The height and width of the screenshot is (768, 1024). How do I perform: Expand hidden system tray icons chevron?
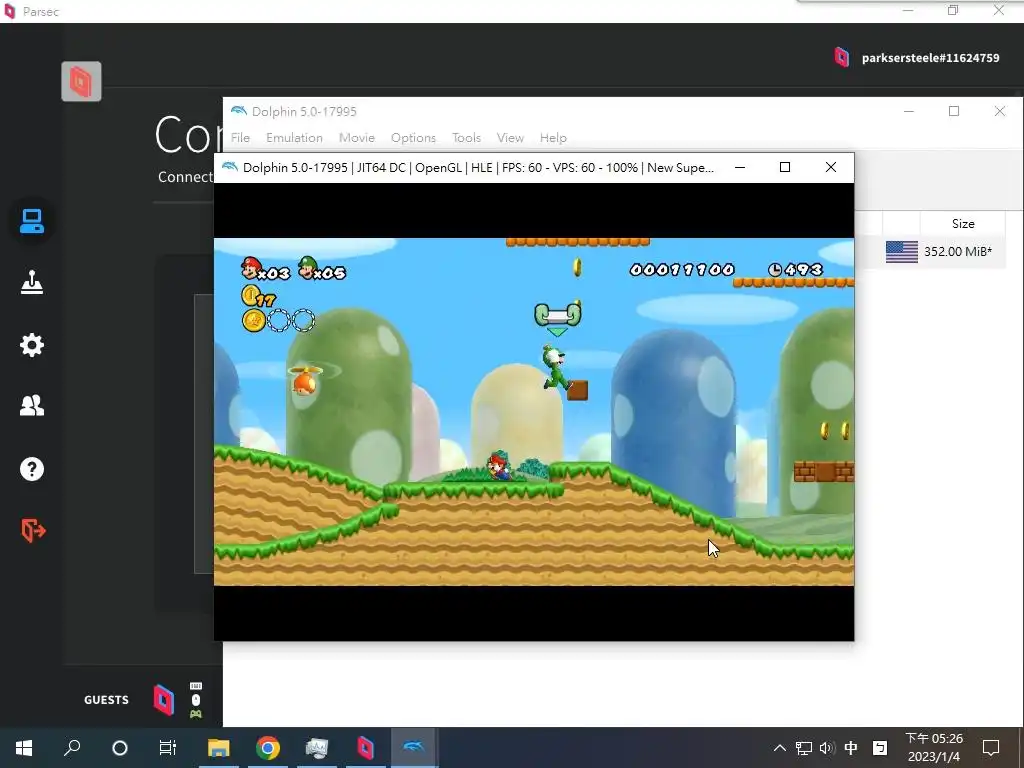click(x=779, y=748)
